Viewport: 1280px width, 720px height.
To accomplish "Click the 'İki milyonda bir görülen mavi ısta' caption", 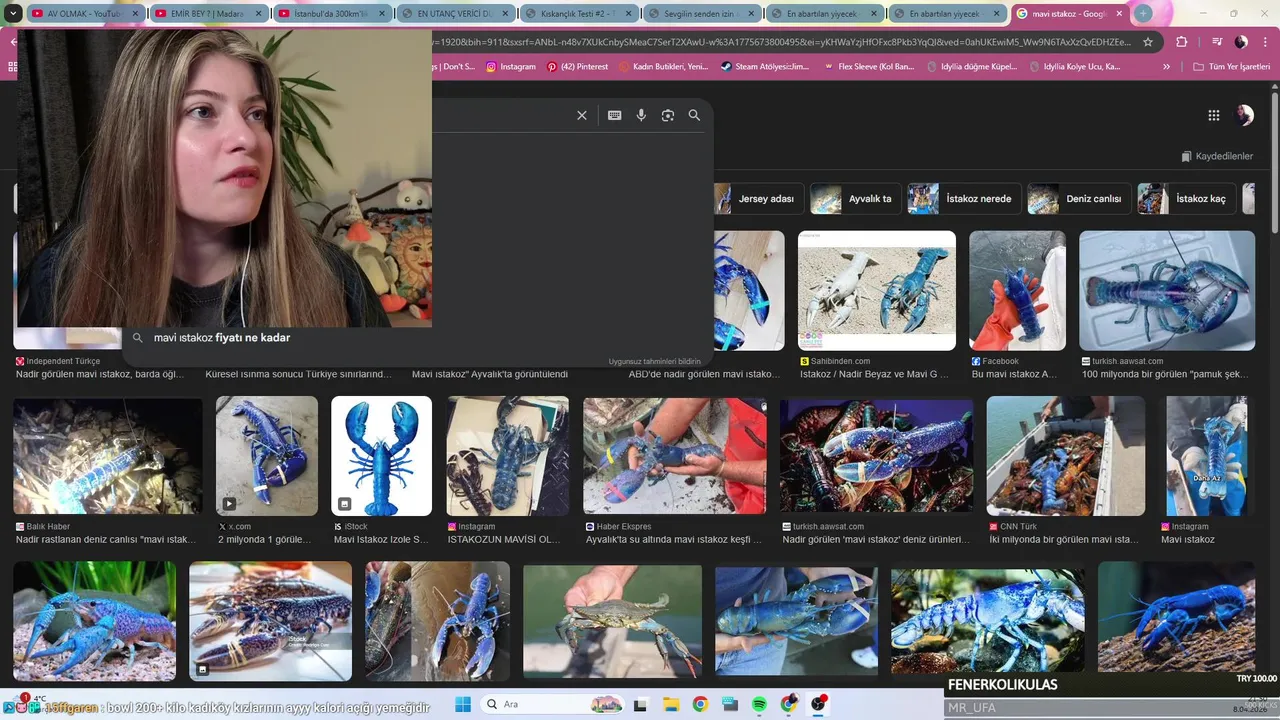I will coord(1064,539).
